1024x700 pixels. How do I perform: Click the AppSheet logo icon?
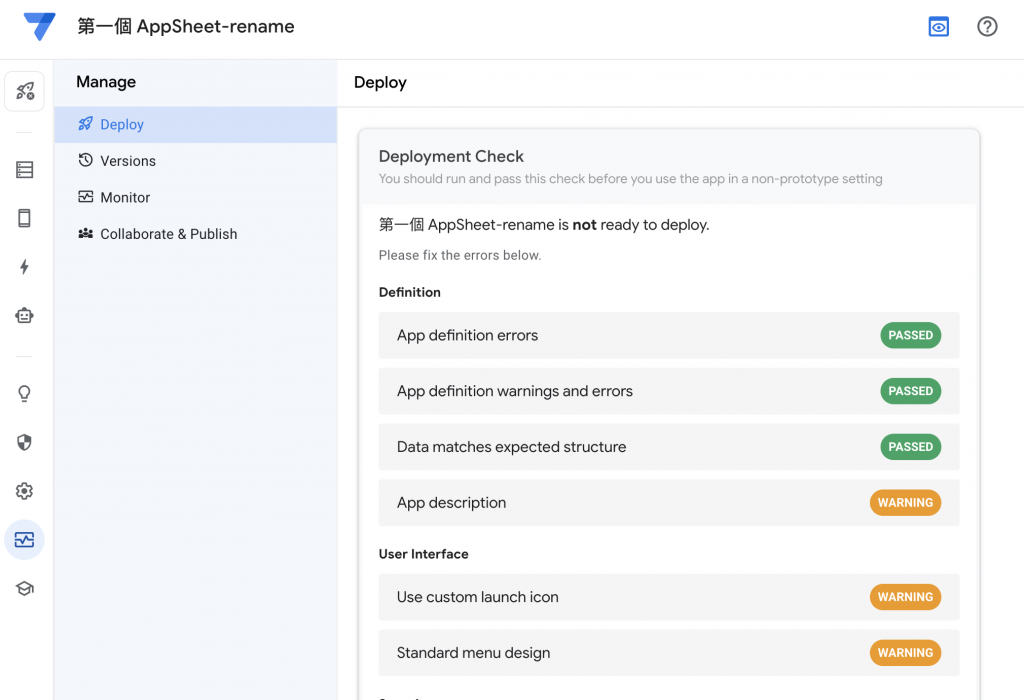pos(40,27)
